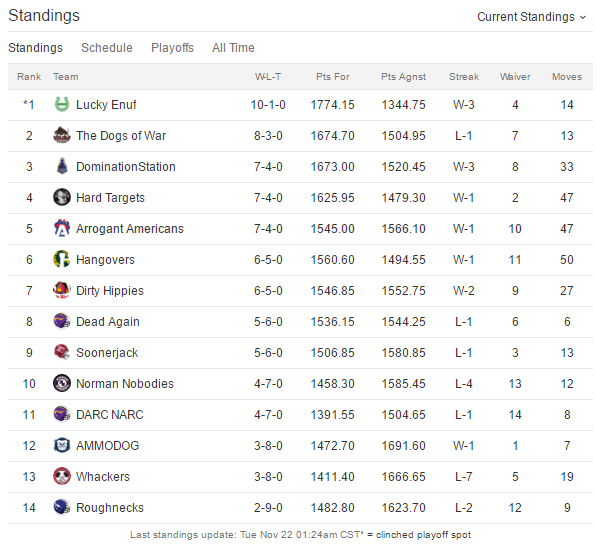This screenshot has width=597, height=555.
Task: Click the Pts For column header
Action: pos(332,77)
